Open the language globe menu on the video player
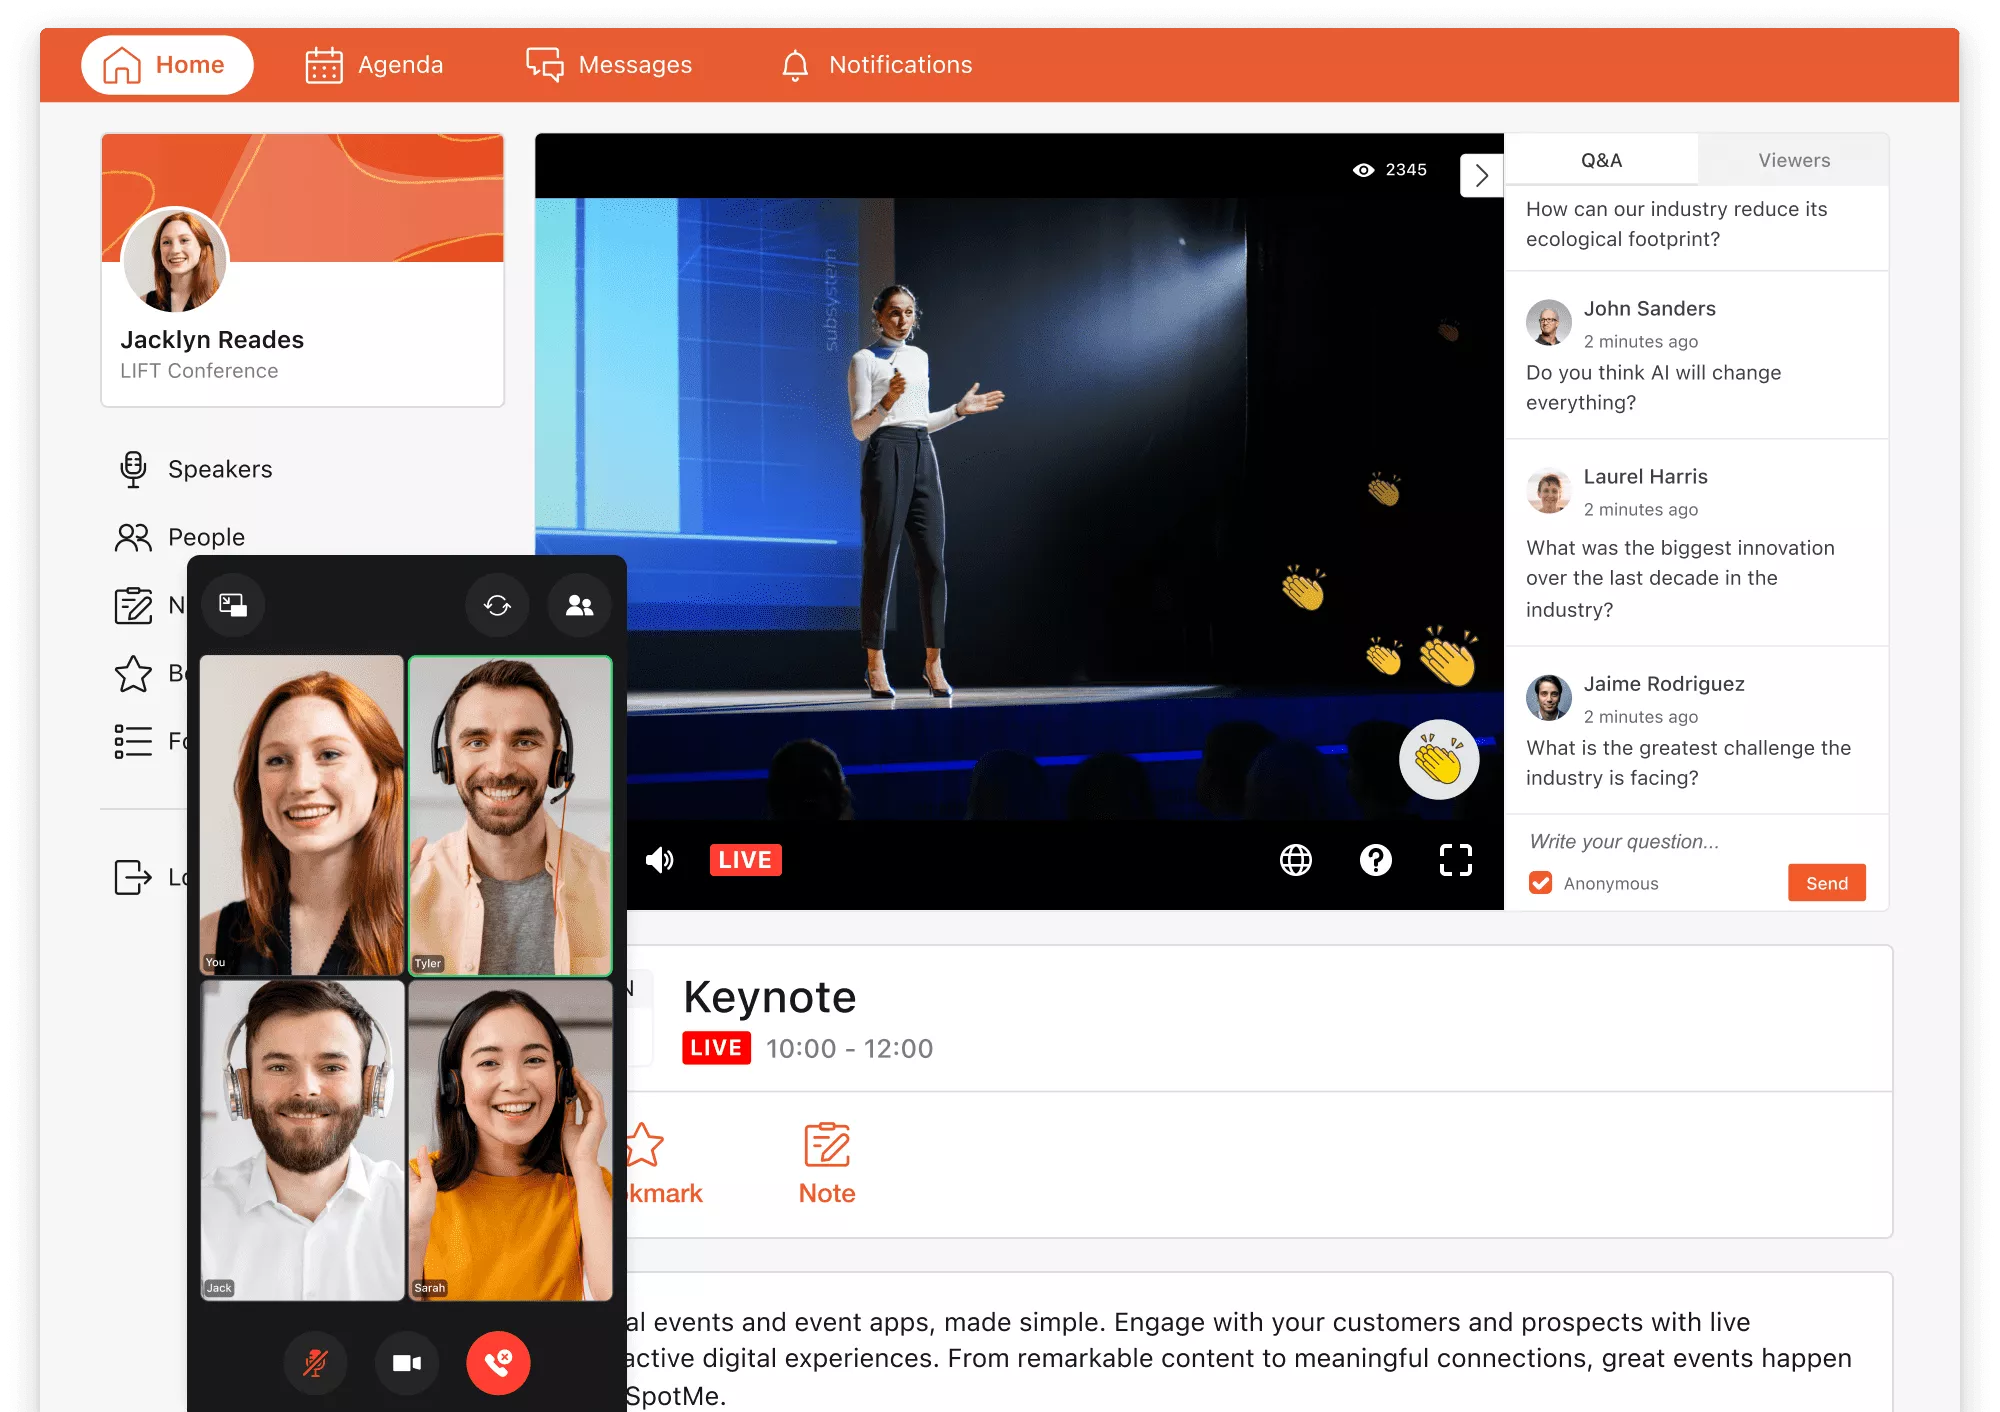Image resolution: width=2000 pixels, height=1412 pixels. tap(1296, 860)
